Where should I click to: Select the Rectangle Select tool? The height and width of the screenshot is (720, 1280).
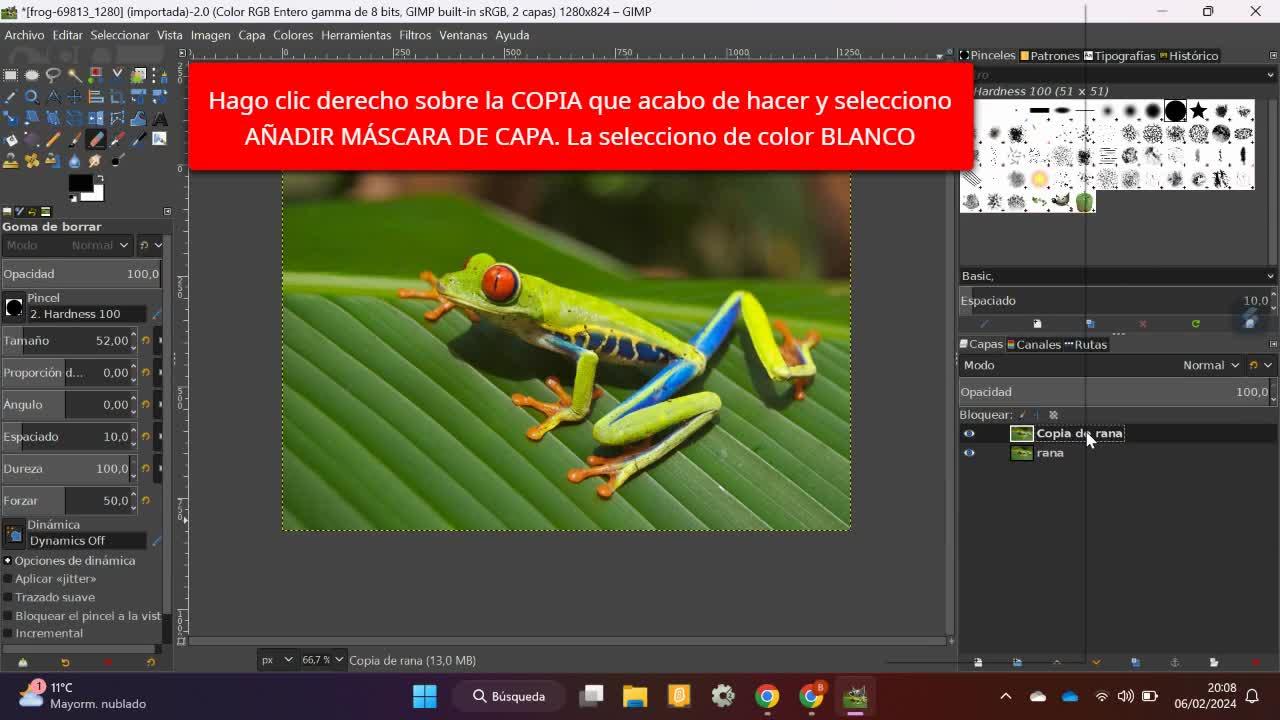point(10,76)
